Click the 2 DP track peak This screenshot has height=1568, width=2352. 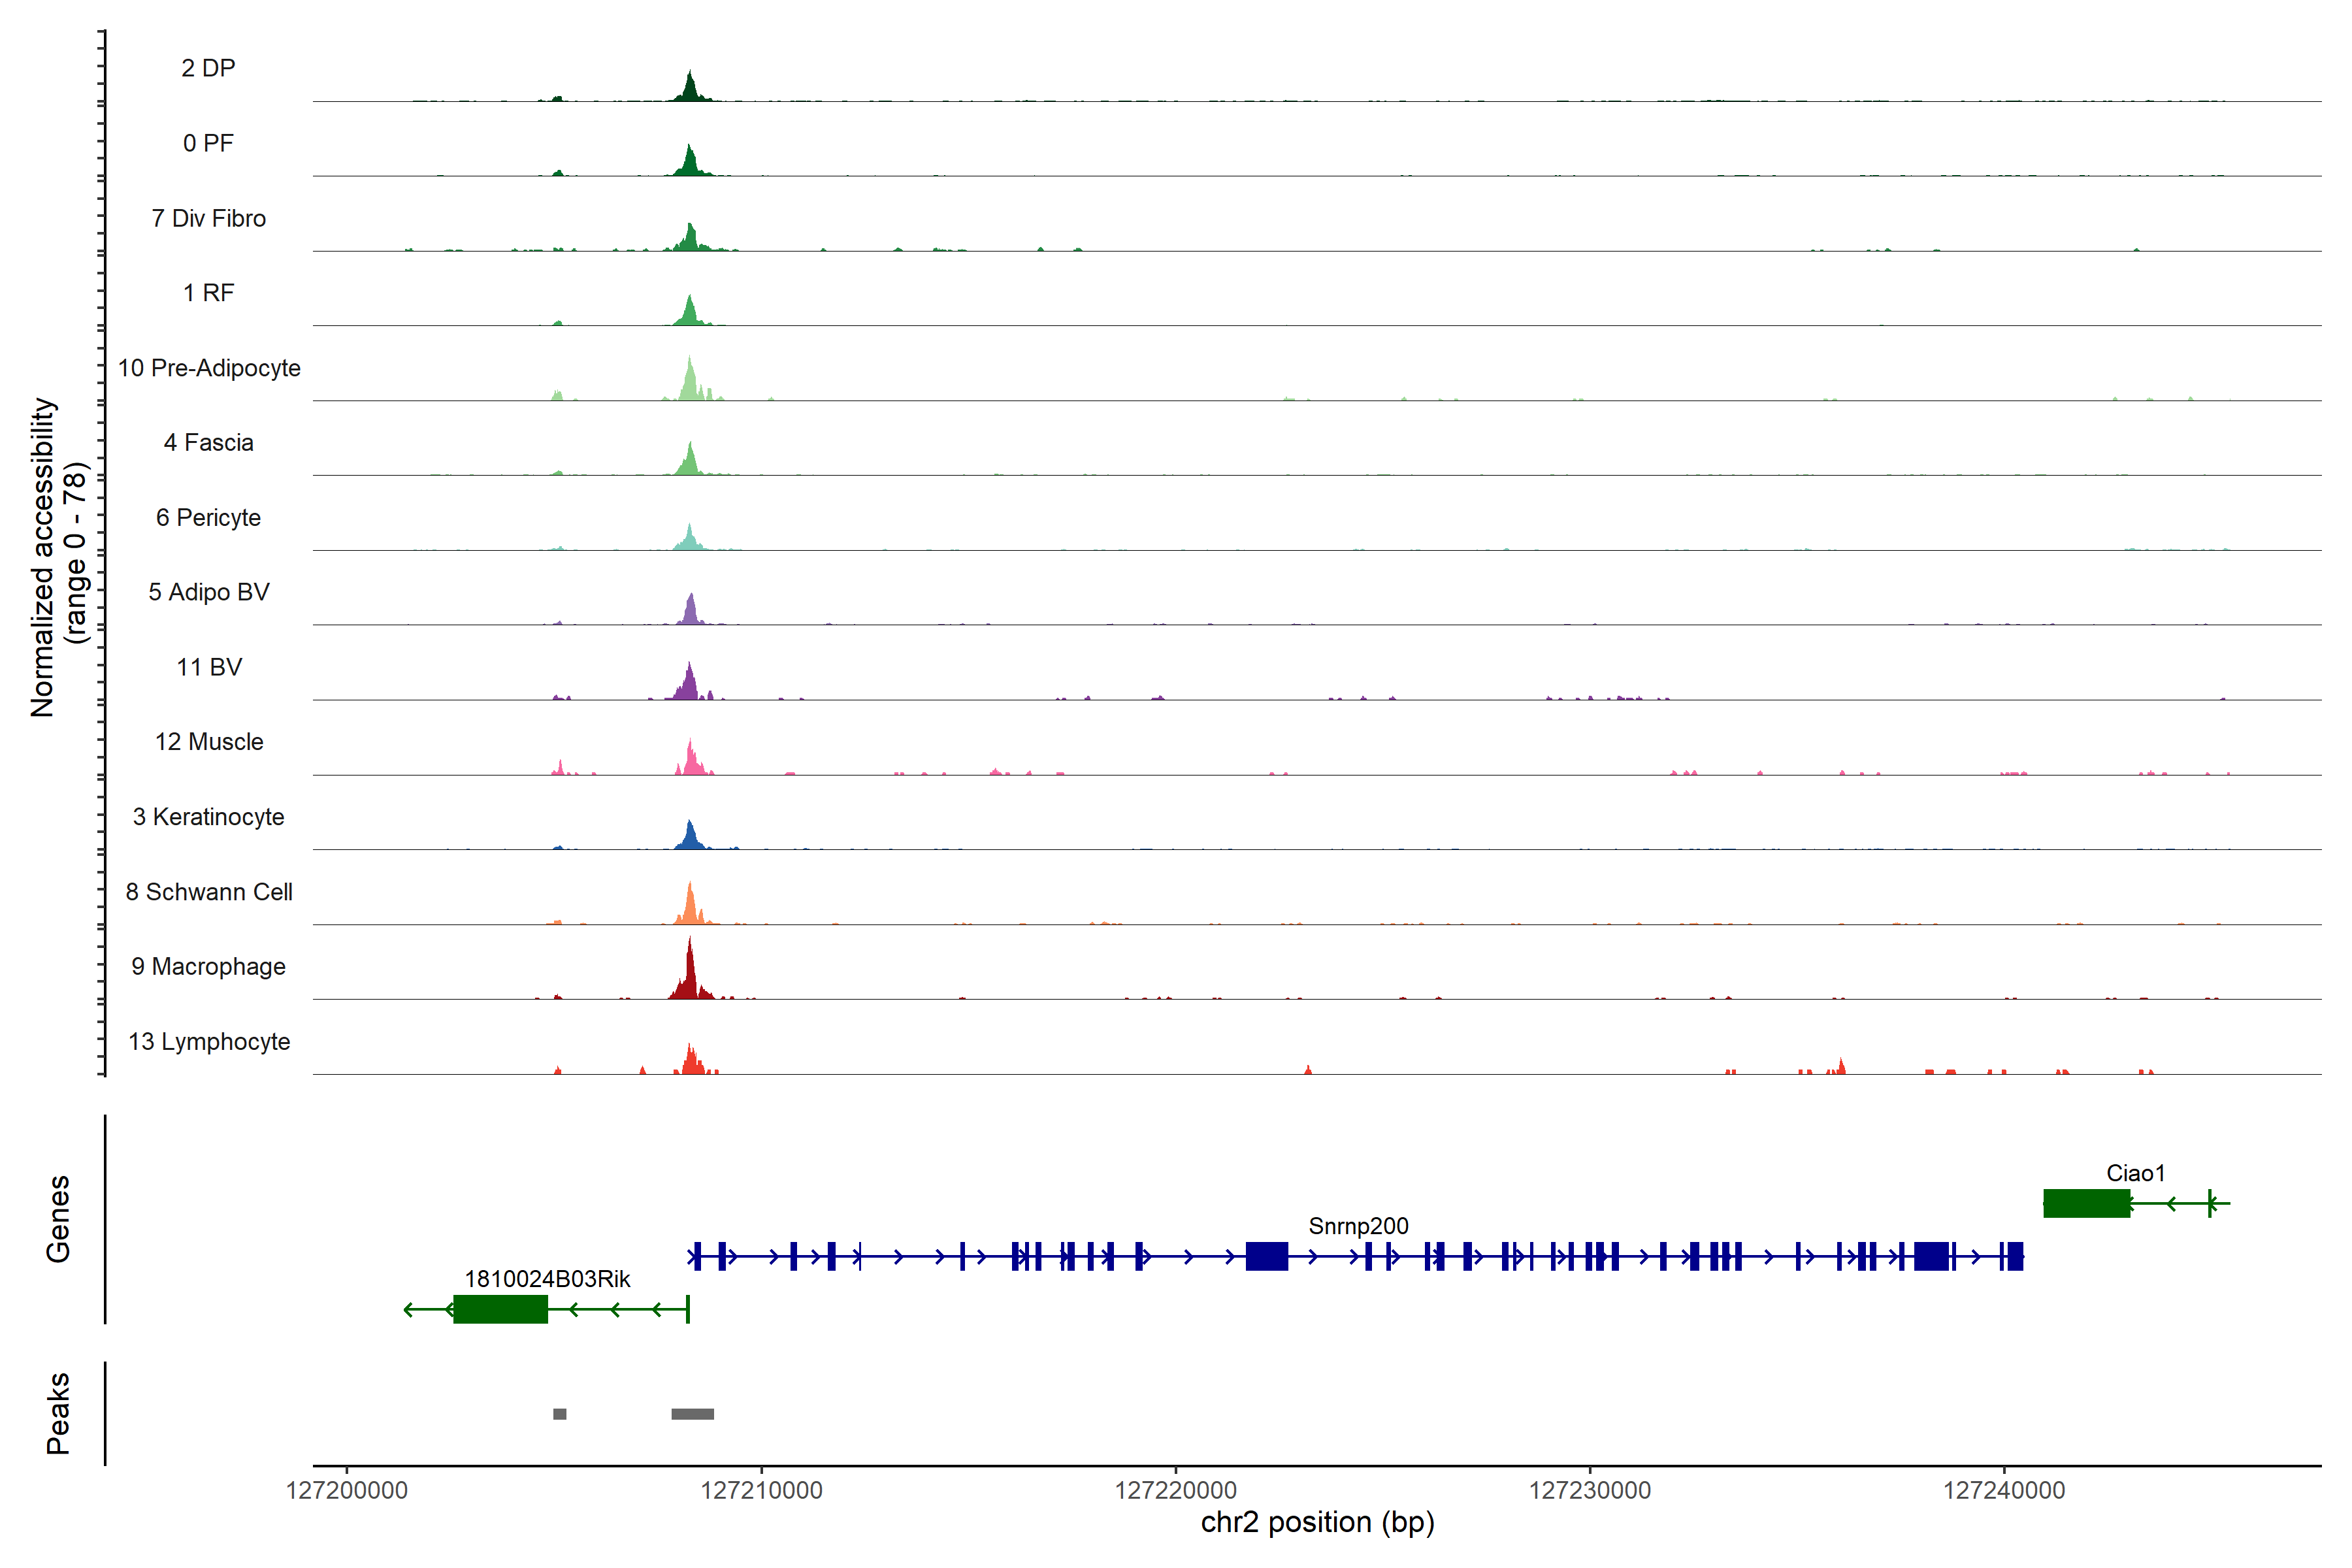pos(689,89)
